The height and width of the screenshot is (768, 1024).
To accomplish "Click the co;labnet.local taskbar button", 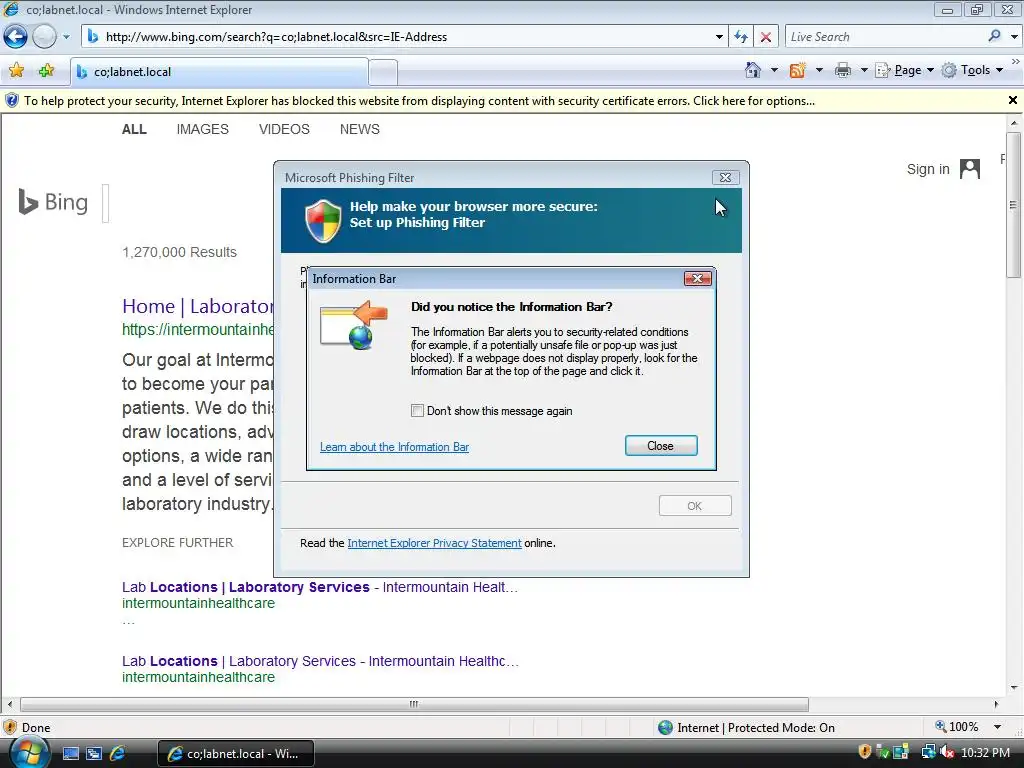I will (x=236, y=754).
